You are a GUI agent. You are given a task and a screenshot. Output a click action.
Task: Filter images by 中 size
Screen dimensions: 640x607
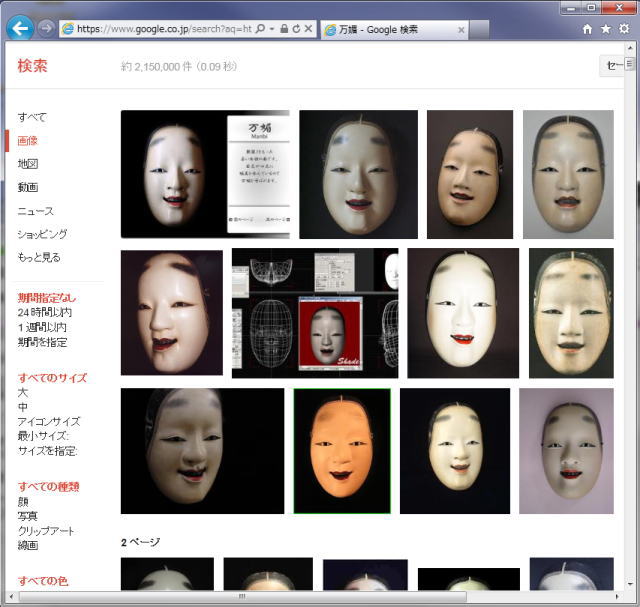point(23,407)
